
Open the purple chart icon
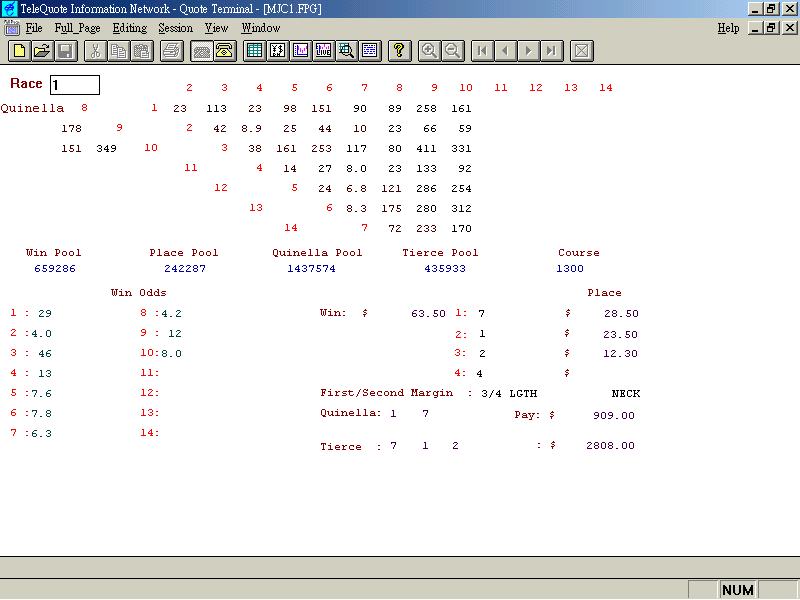(x=301, y=51)
